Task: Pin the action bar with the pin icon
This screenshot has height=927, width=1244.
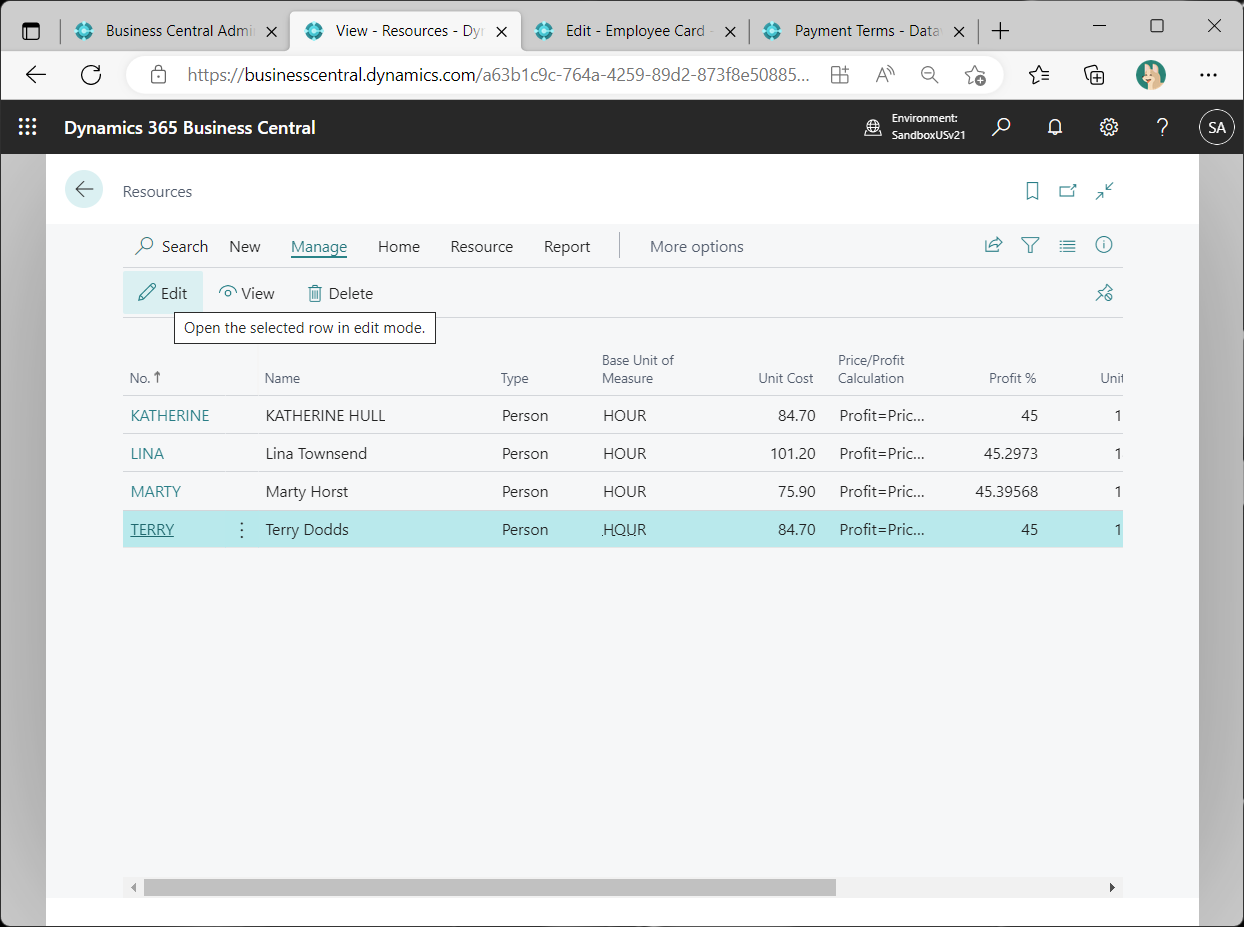Action: coord(1104,293)
